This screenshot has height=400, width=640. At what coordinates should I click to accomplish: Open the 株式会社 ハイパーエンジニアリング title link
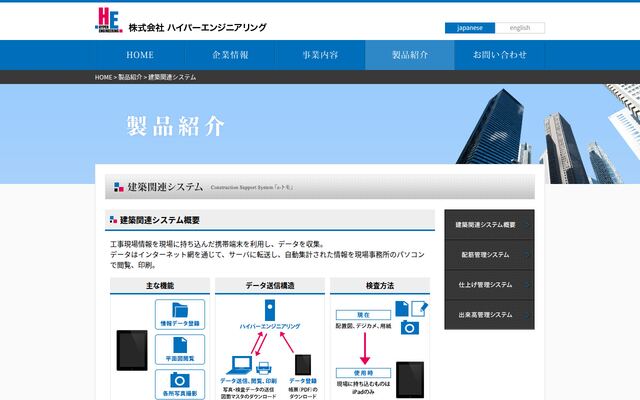(x=198, y=27)
